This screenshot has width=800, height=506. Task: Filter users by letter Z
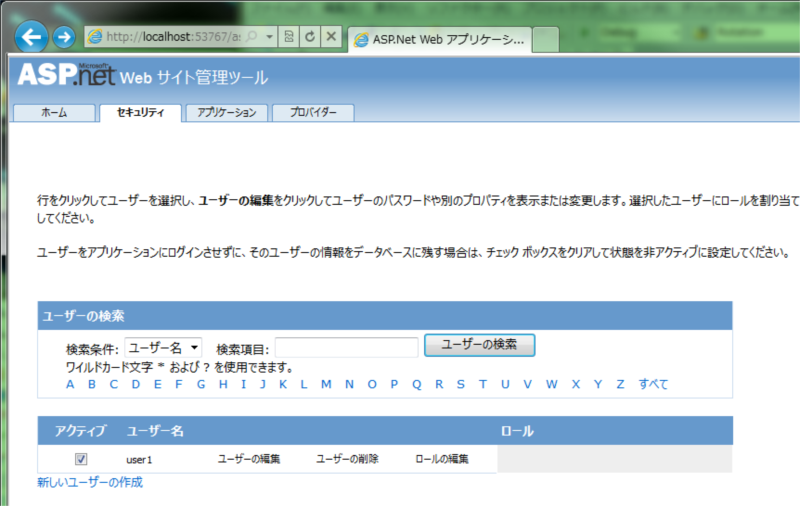tap(620, 384)
